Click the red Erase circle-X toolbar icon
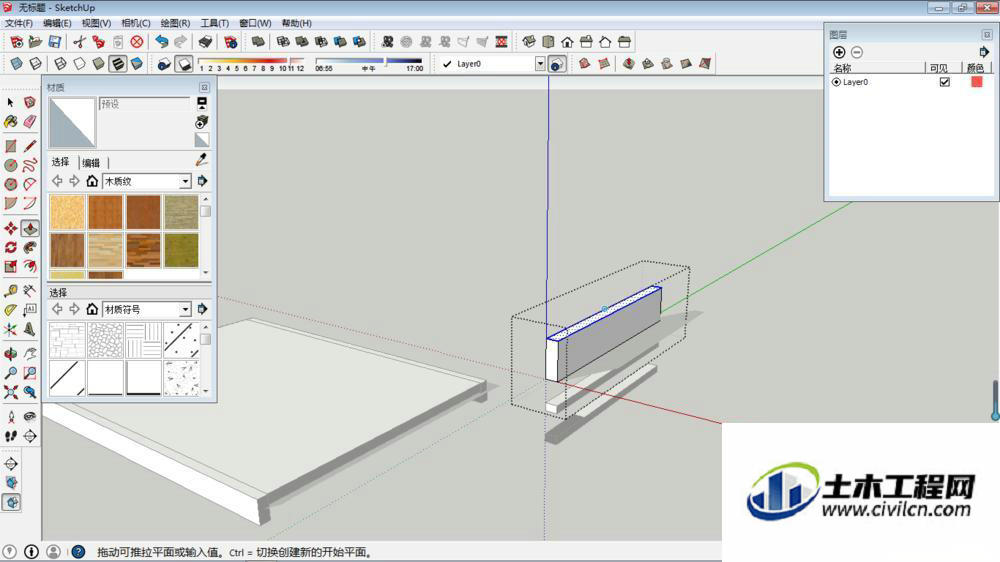Image resolution: width=1000 pixels, height=562 pixels. (x=136, y=42)
